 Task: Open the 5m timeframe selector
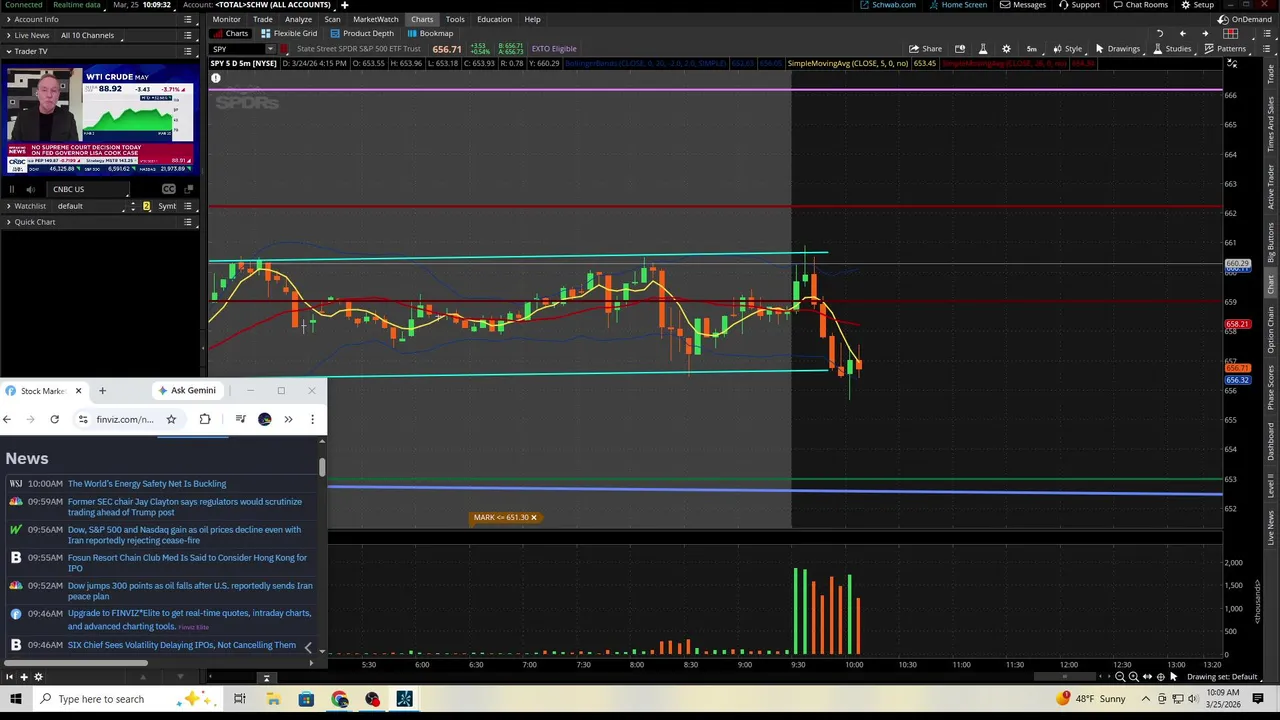(x=1031, y=49)
